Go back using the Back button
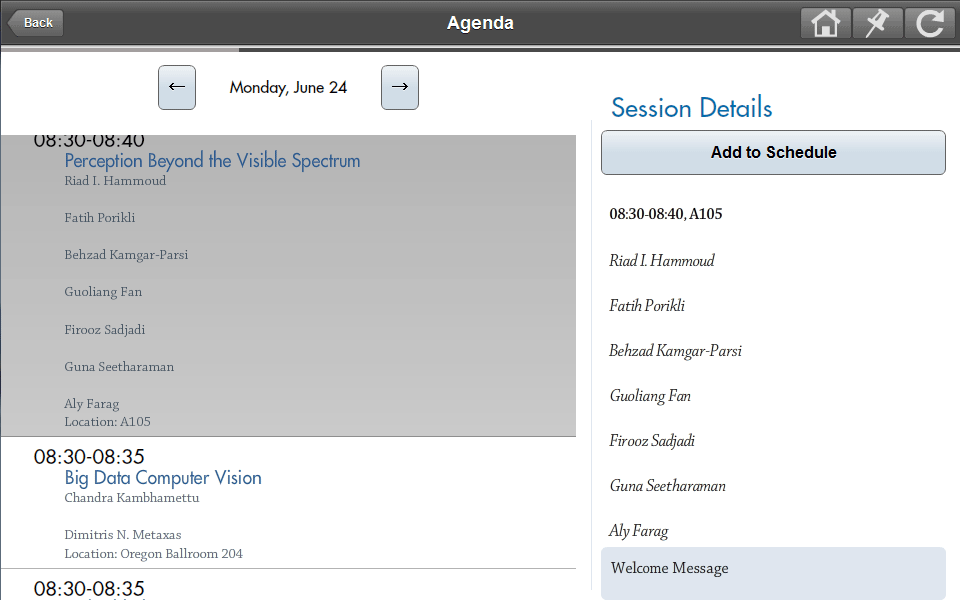The height and width of the screenshot is (600, 960). [36, 23]
